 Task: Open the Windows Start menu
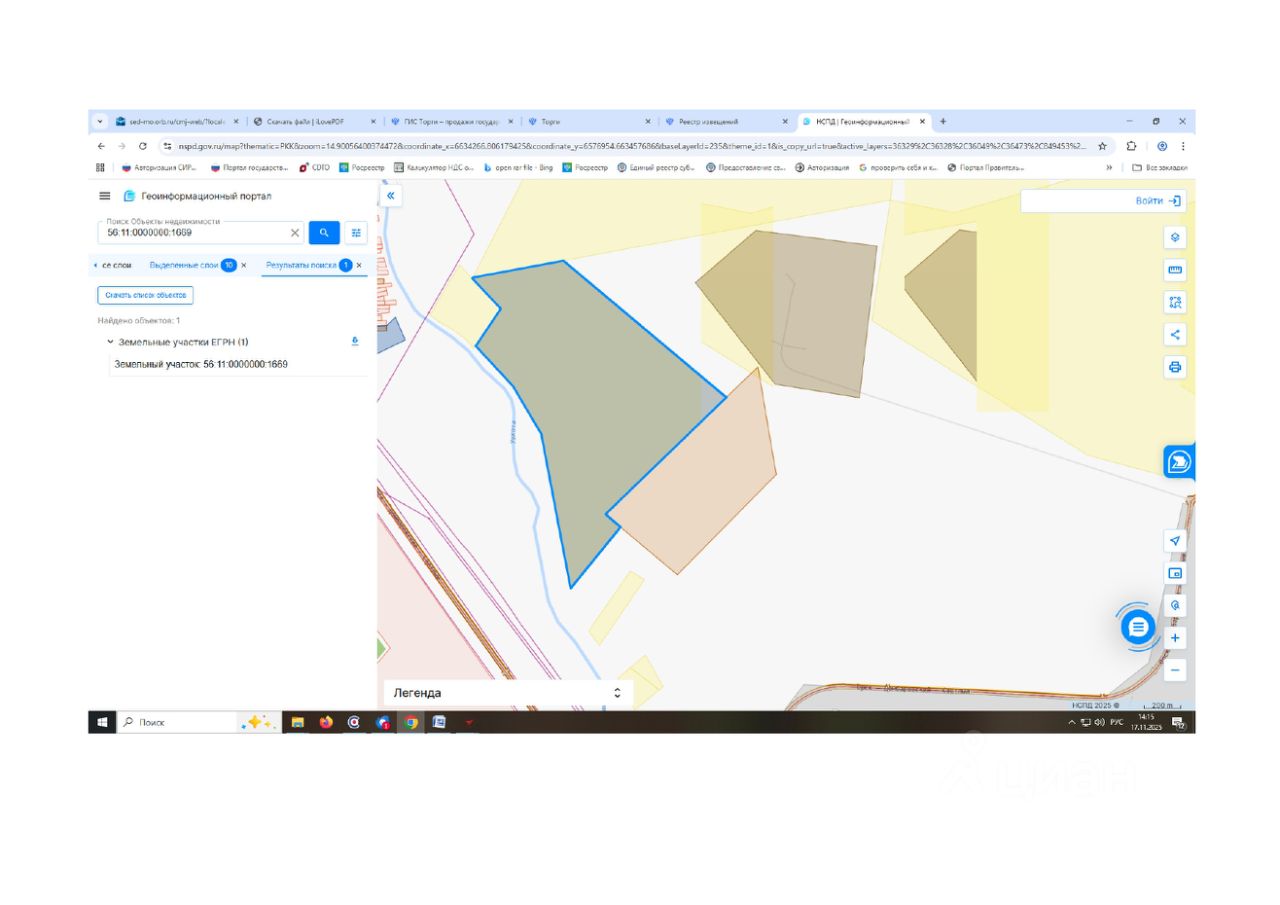tap(102, 722)
